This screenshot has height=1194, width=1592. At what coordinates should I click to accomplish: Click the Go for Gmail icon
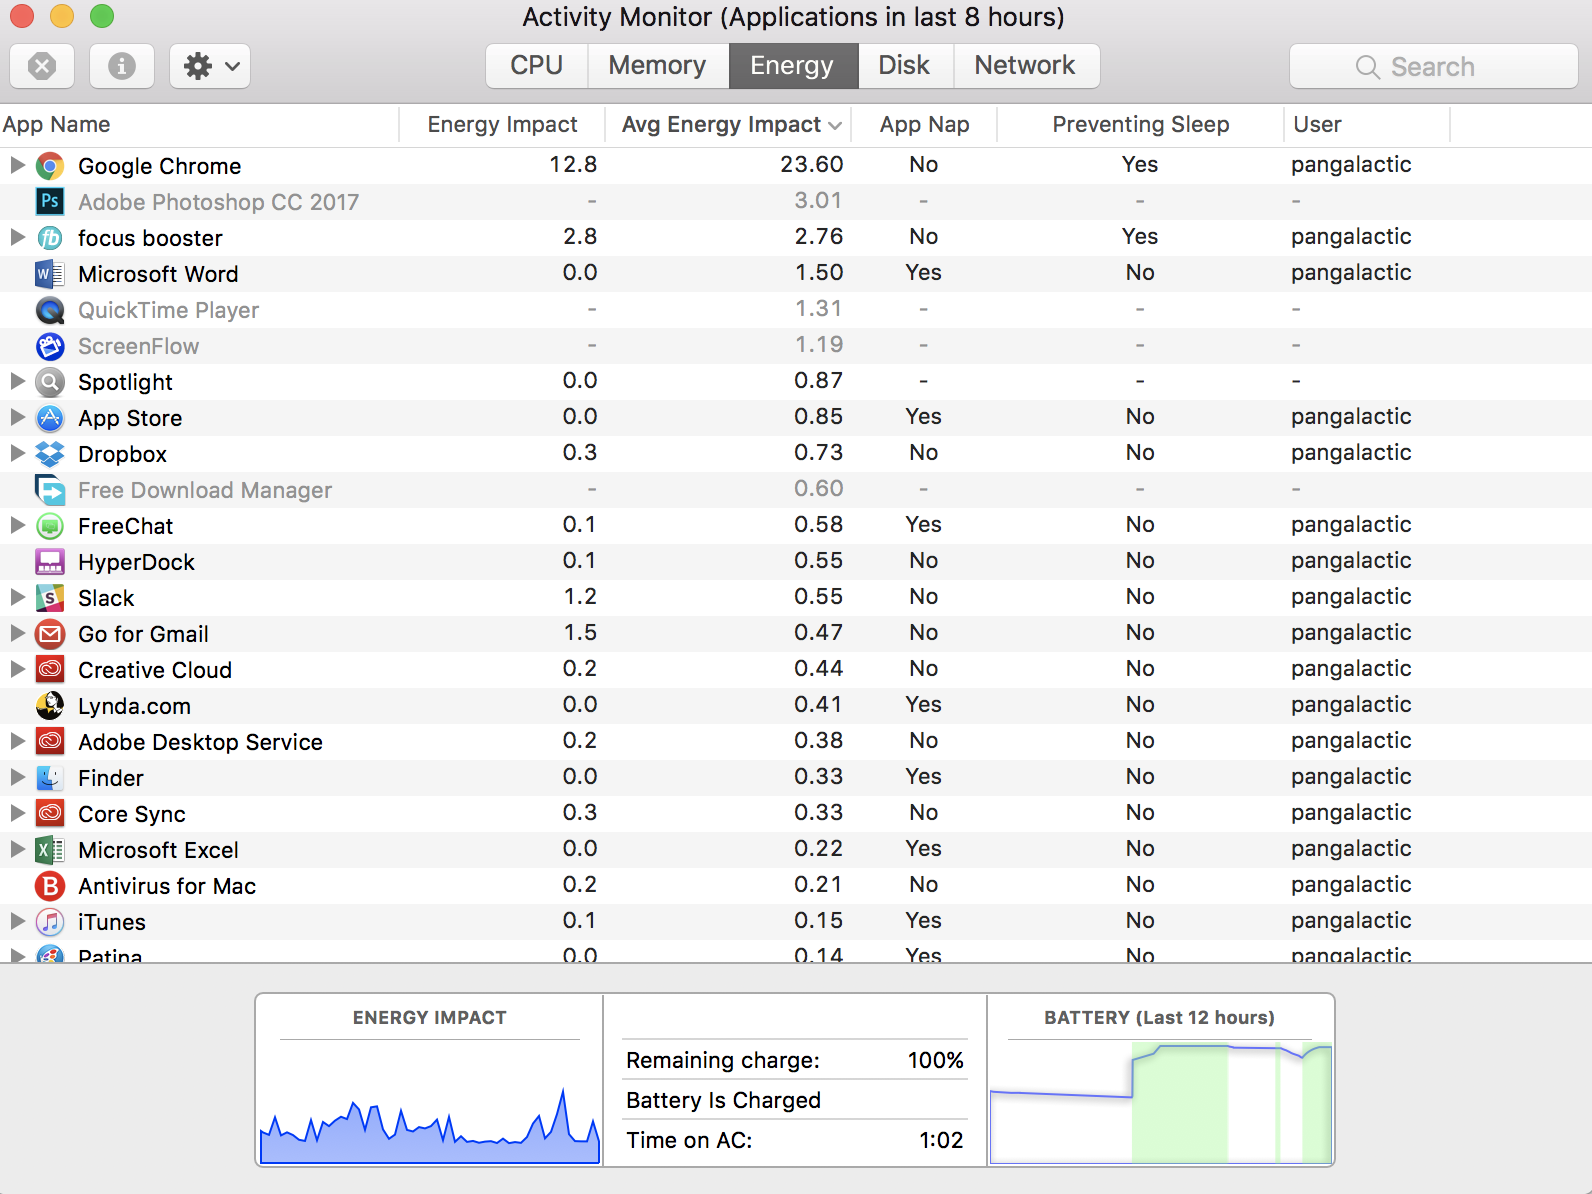click(50, 634)
